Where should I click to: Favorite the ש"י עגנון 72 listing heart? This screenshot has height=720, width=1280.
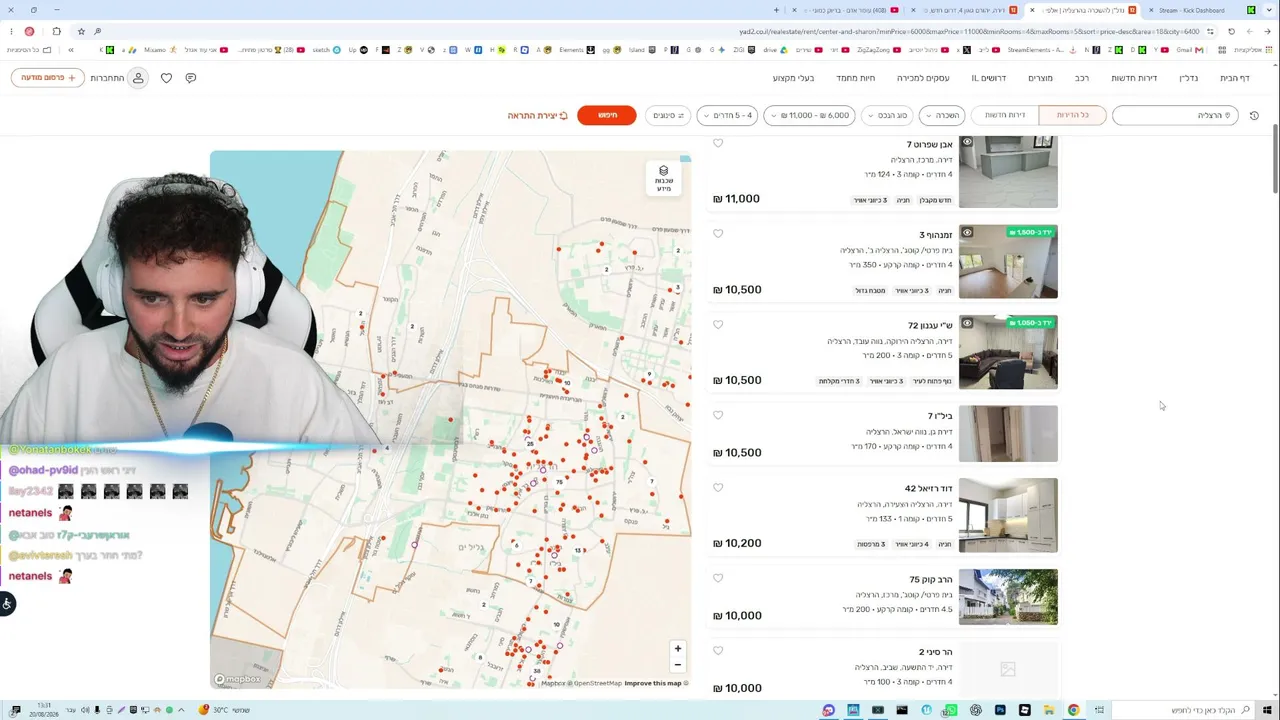click(x=718, y=325)
